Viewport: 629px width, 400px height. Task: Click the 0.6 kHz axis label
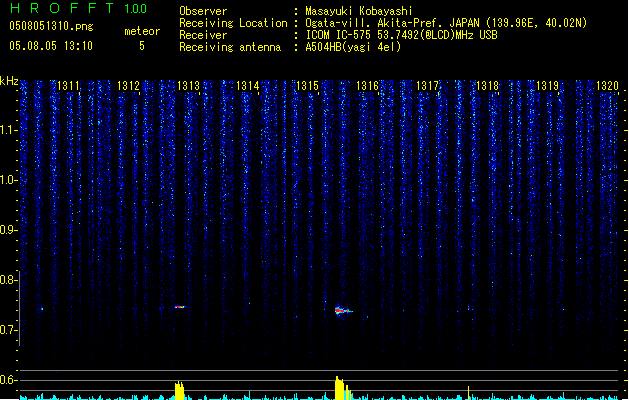8,380
